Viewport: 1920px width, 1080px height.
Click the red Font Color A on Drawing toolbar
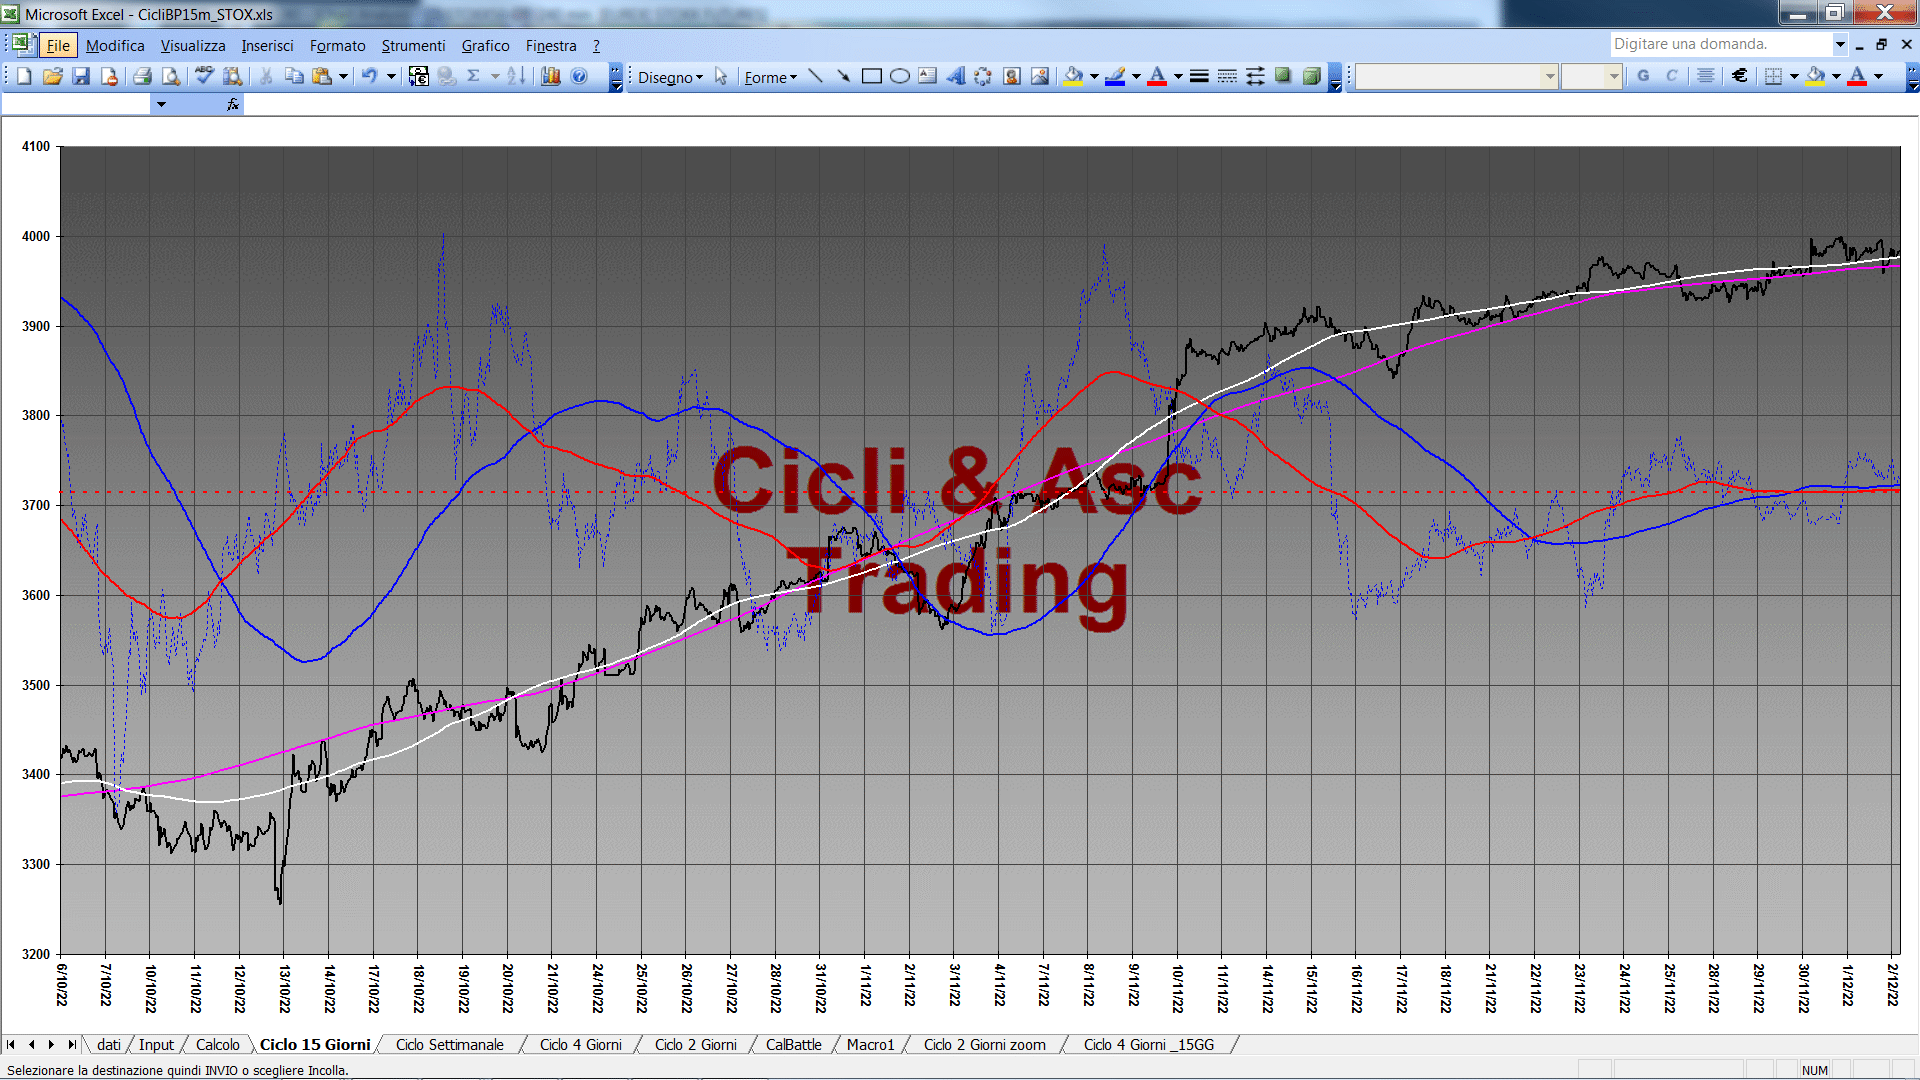coord(1157,76)
